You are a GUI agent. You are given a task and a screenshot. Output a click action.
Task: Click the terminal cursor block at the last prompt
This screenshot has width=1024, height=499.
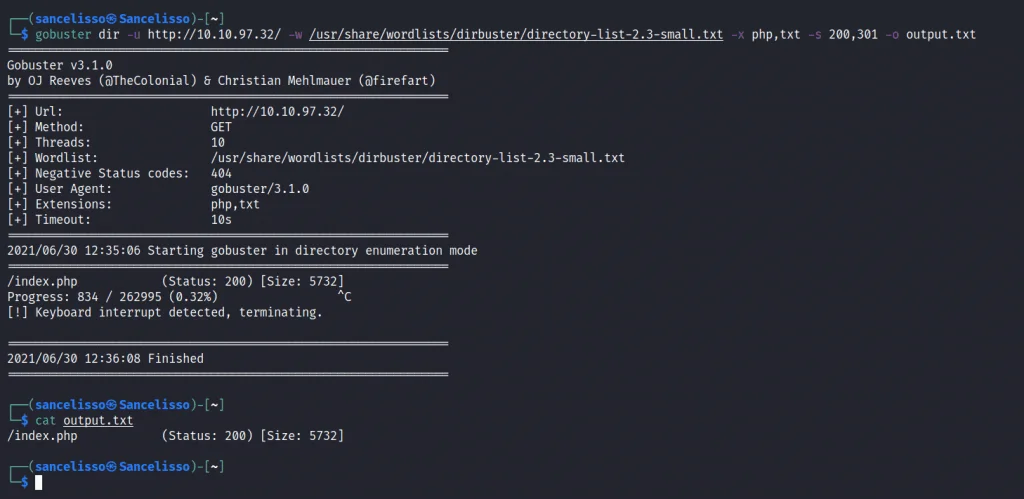[x=39, y=483]
